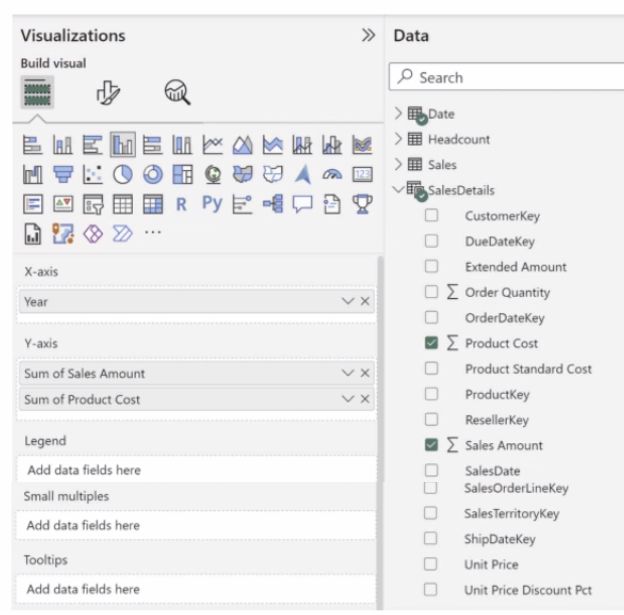The image size is (624, 615).
Task: Select the donut chart visual
Action: pos(152,174)
